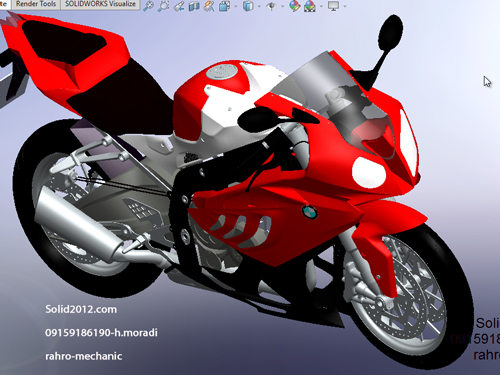Return to Previous View
This screenshot has width=500, height=375.
(x=179, y=6)
